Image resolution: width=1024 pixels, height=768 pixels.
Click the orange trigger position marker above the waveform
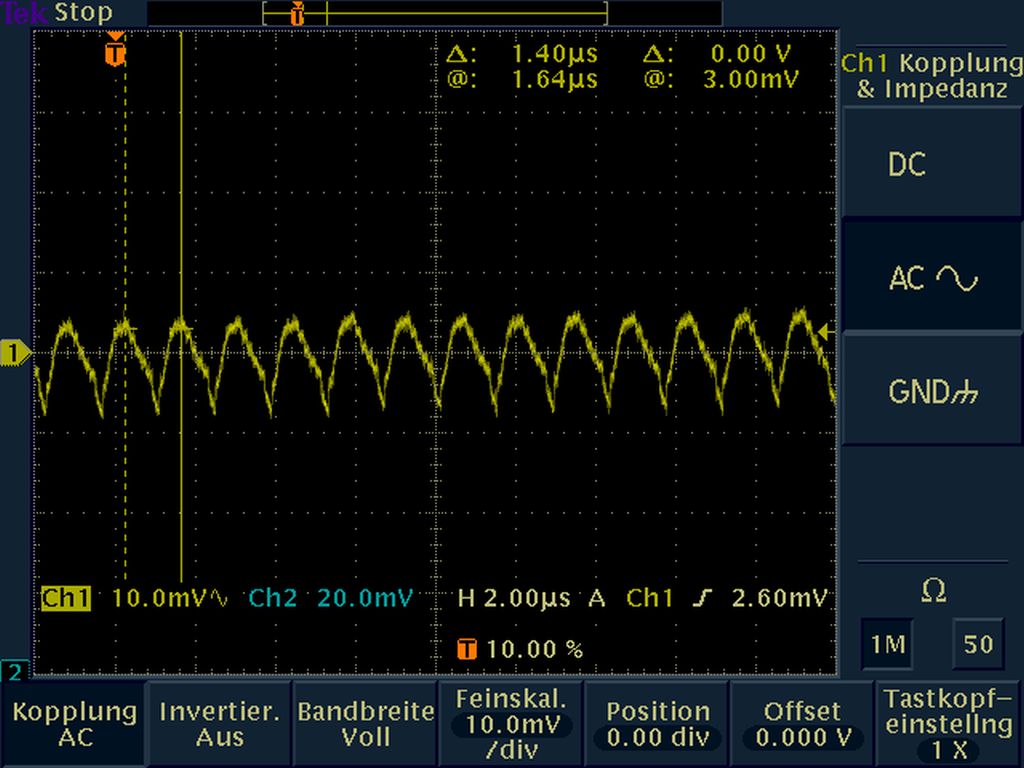pos(117,50)
